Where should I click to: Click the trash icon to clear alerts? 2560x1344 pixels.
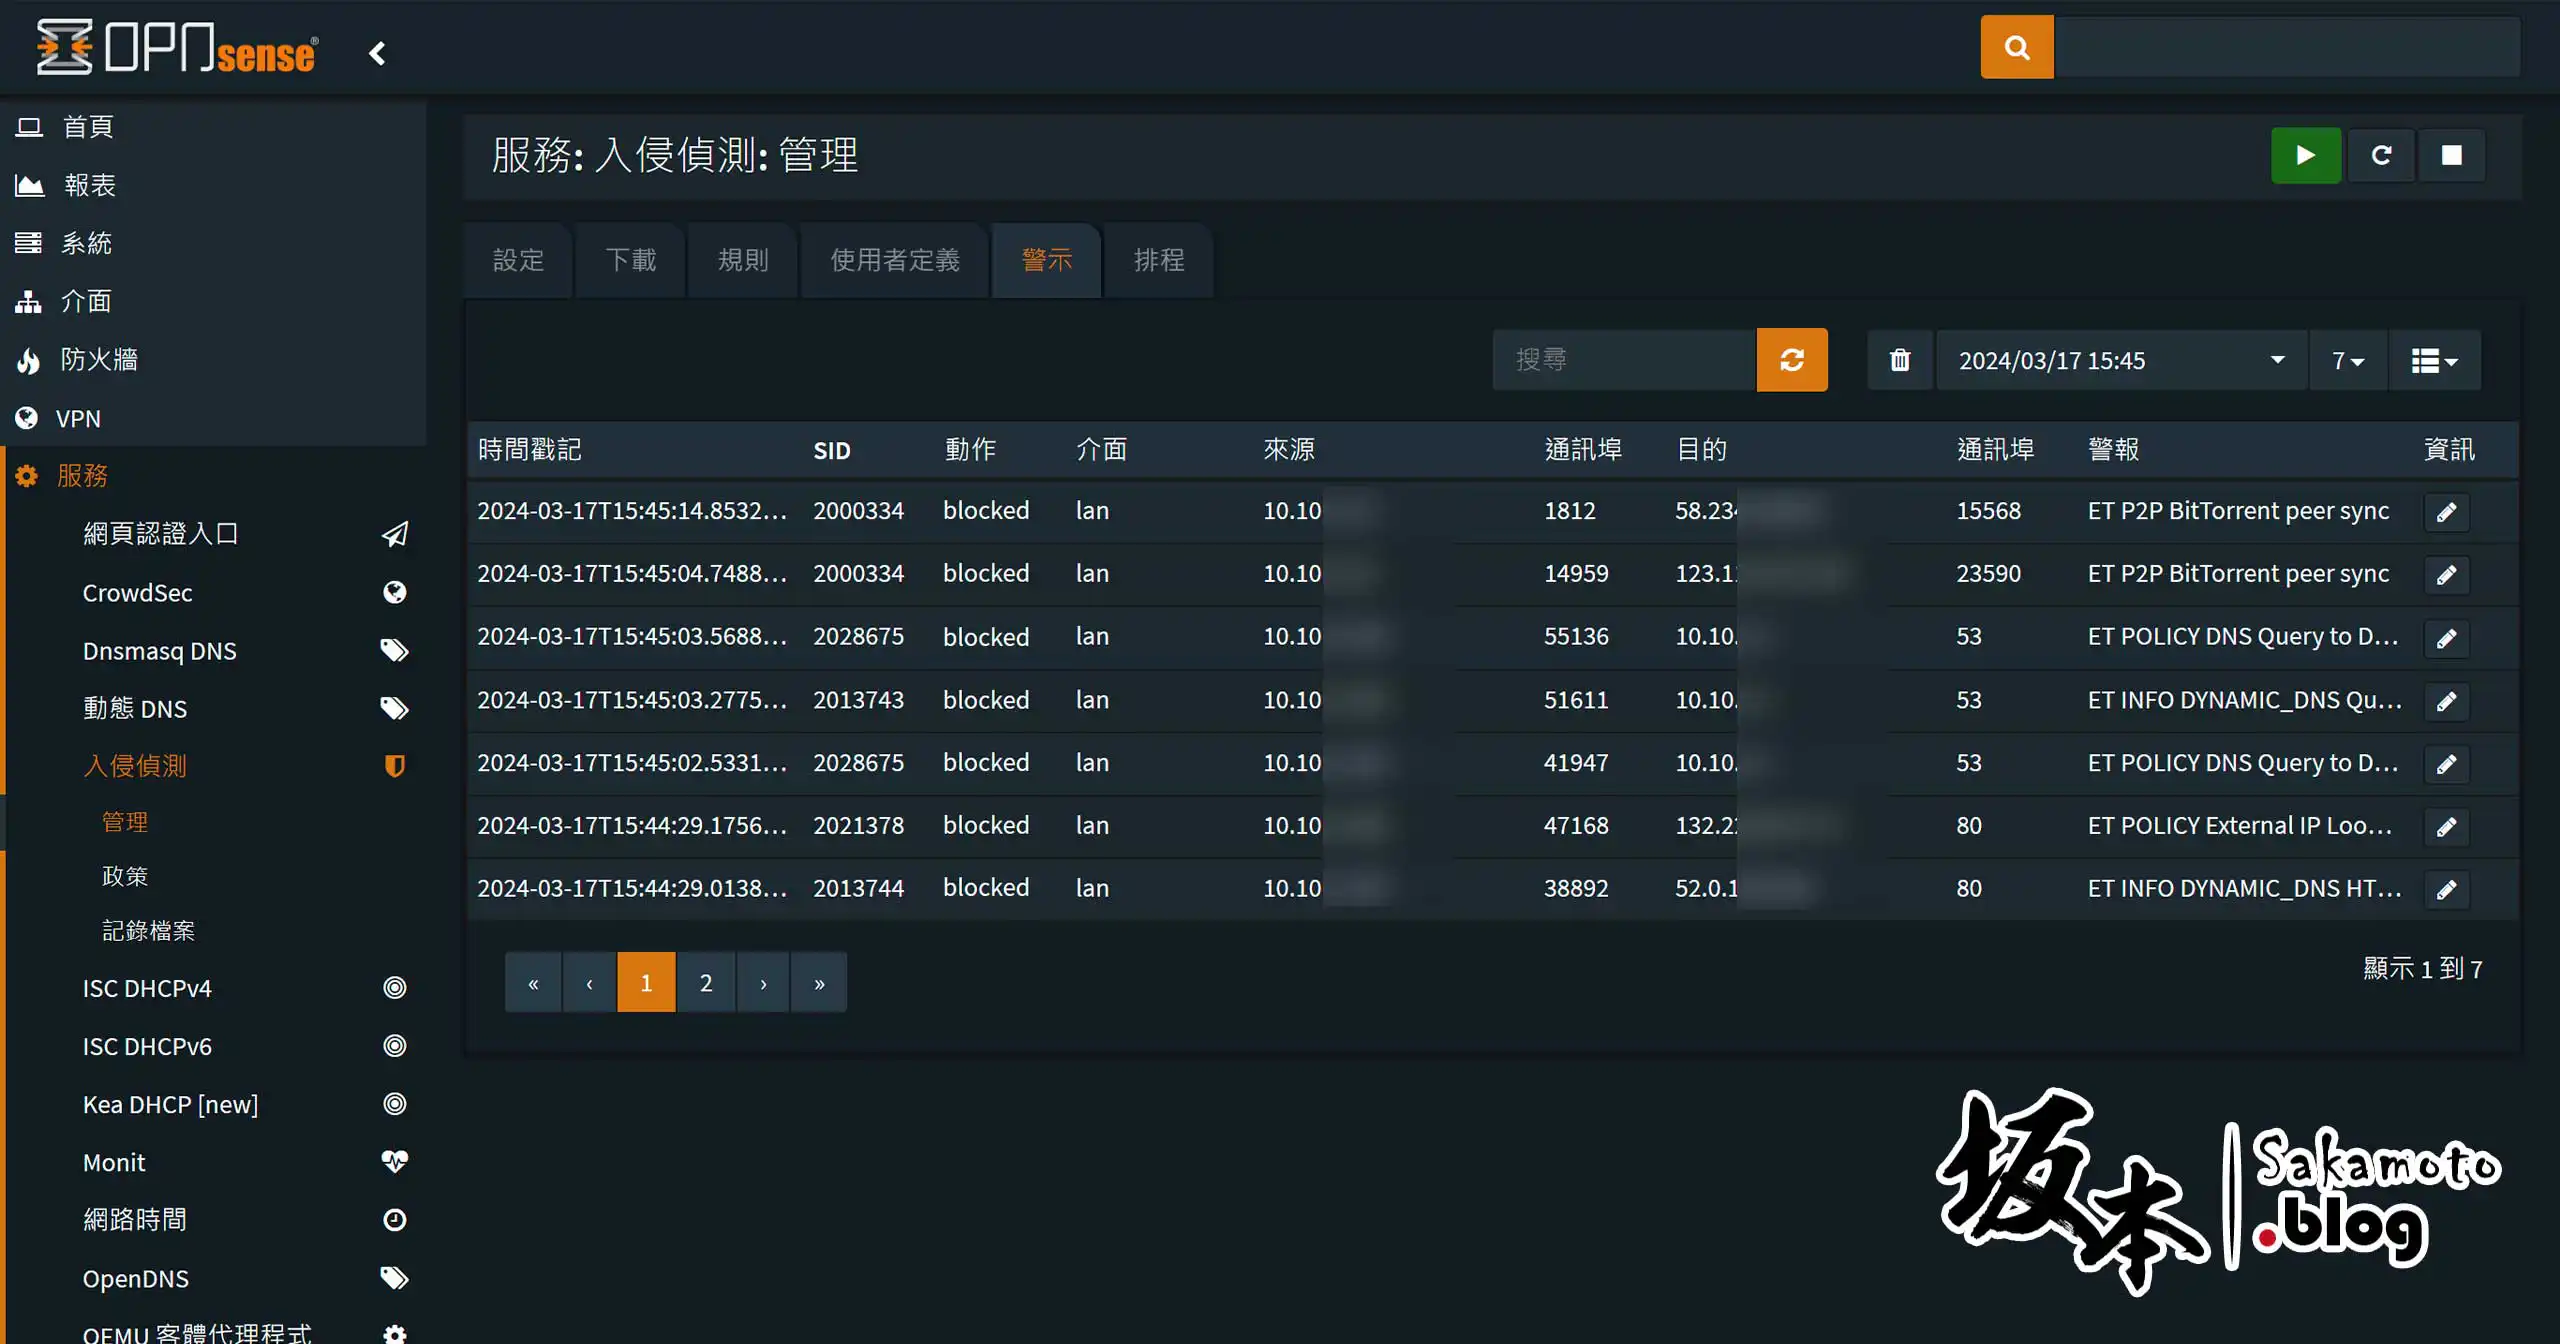click(x=1899, y=360)
